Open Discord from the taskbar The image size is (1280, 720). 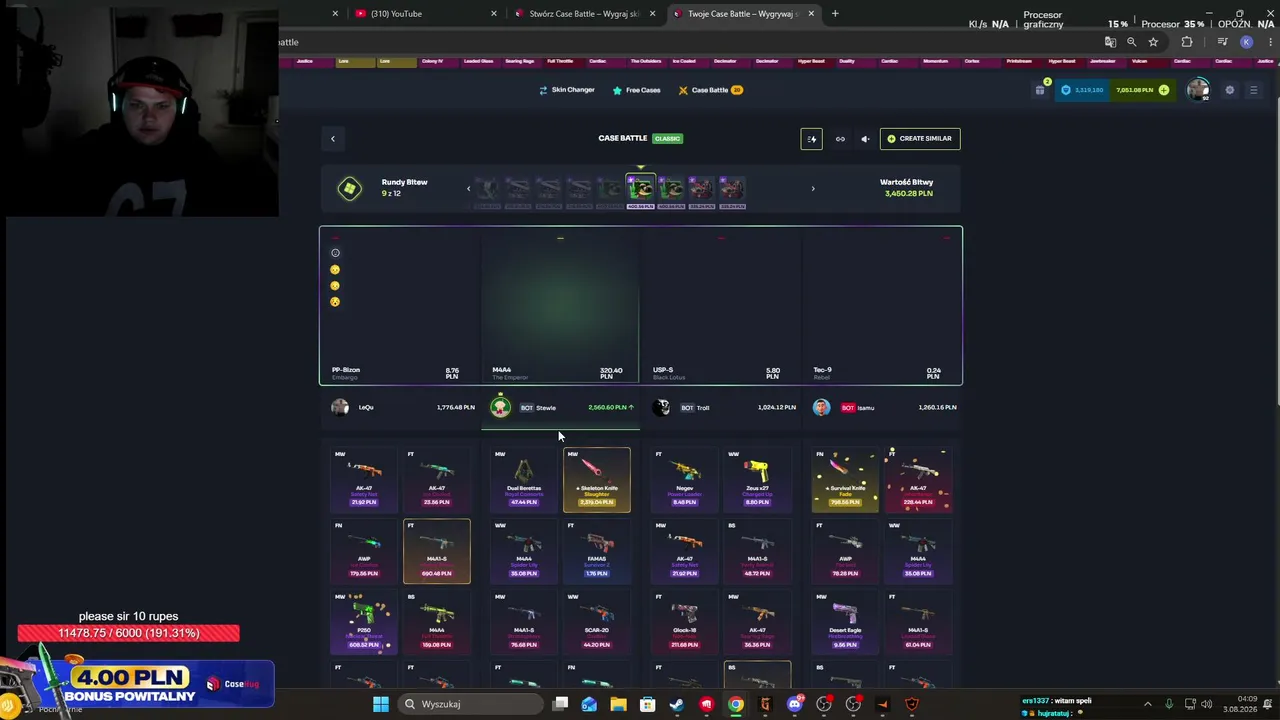point(794,704)
